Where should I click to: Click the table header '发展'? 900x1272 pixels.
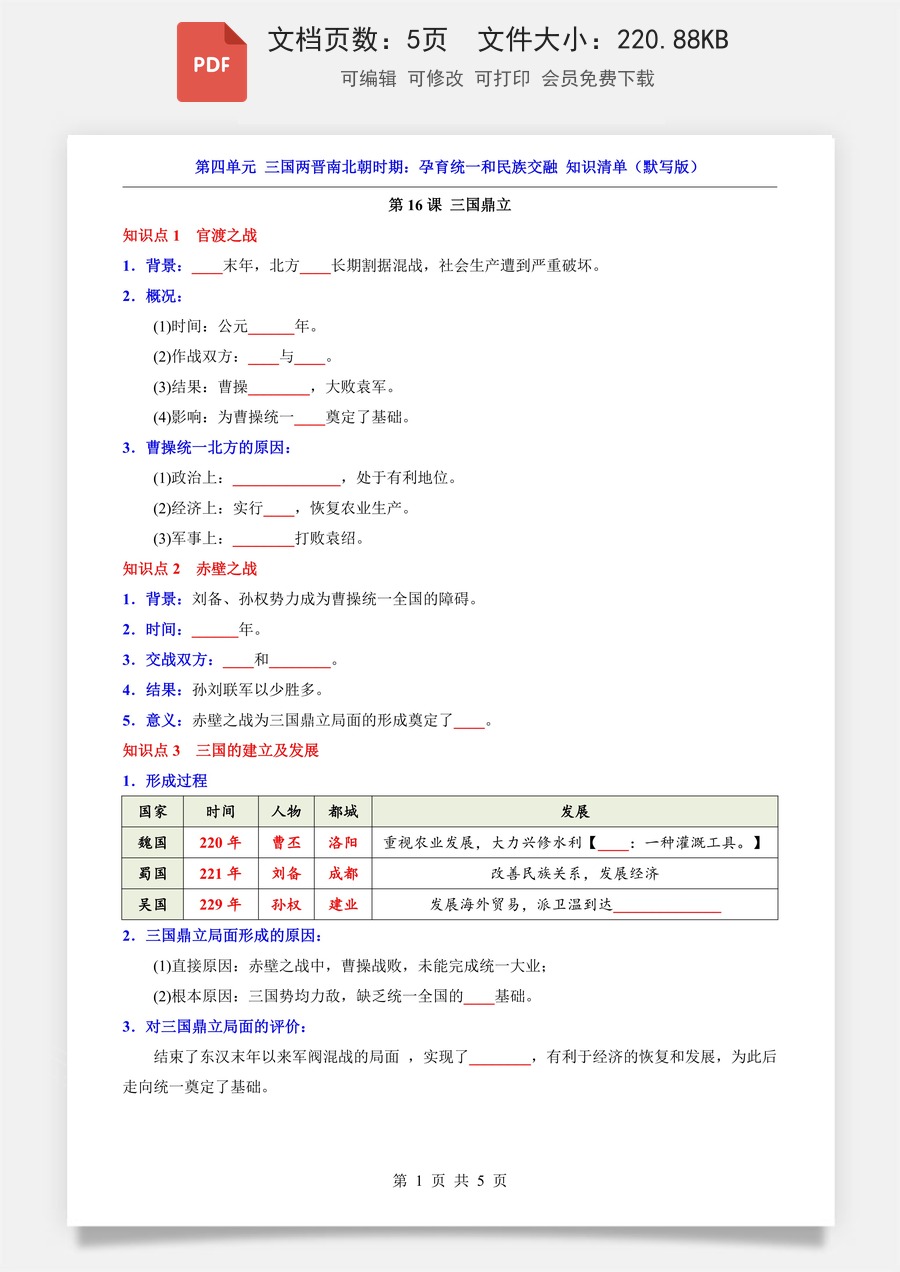575,812
